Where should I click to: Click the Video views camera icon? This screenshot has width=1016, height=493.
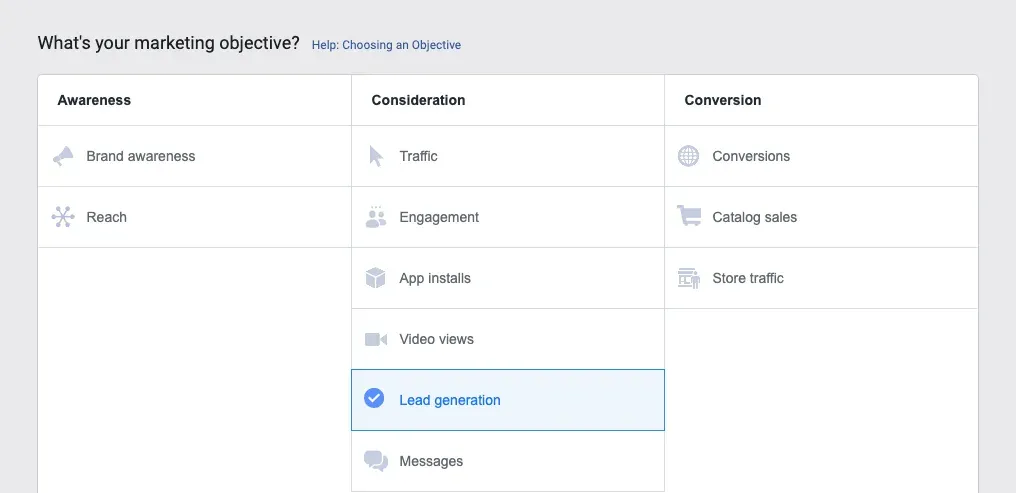point(376,339)
